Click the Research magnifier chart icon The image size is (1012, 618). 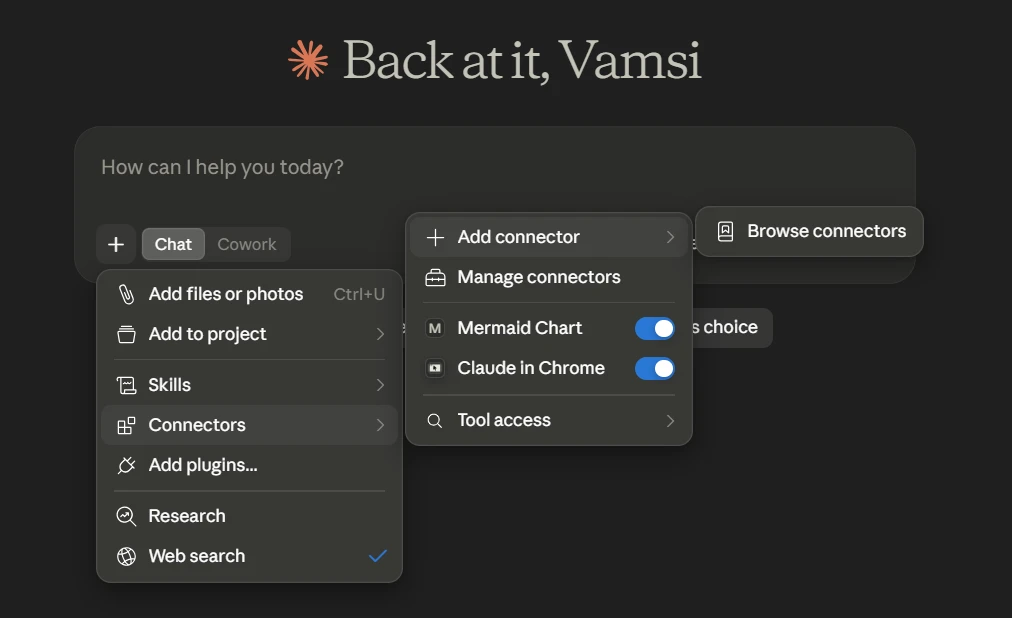pyautogui.click(x=126, y=516)
